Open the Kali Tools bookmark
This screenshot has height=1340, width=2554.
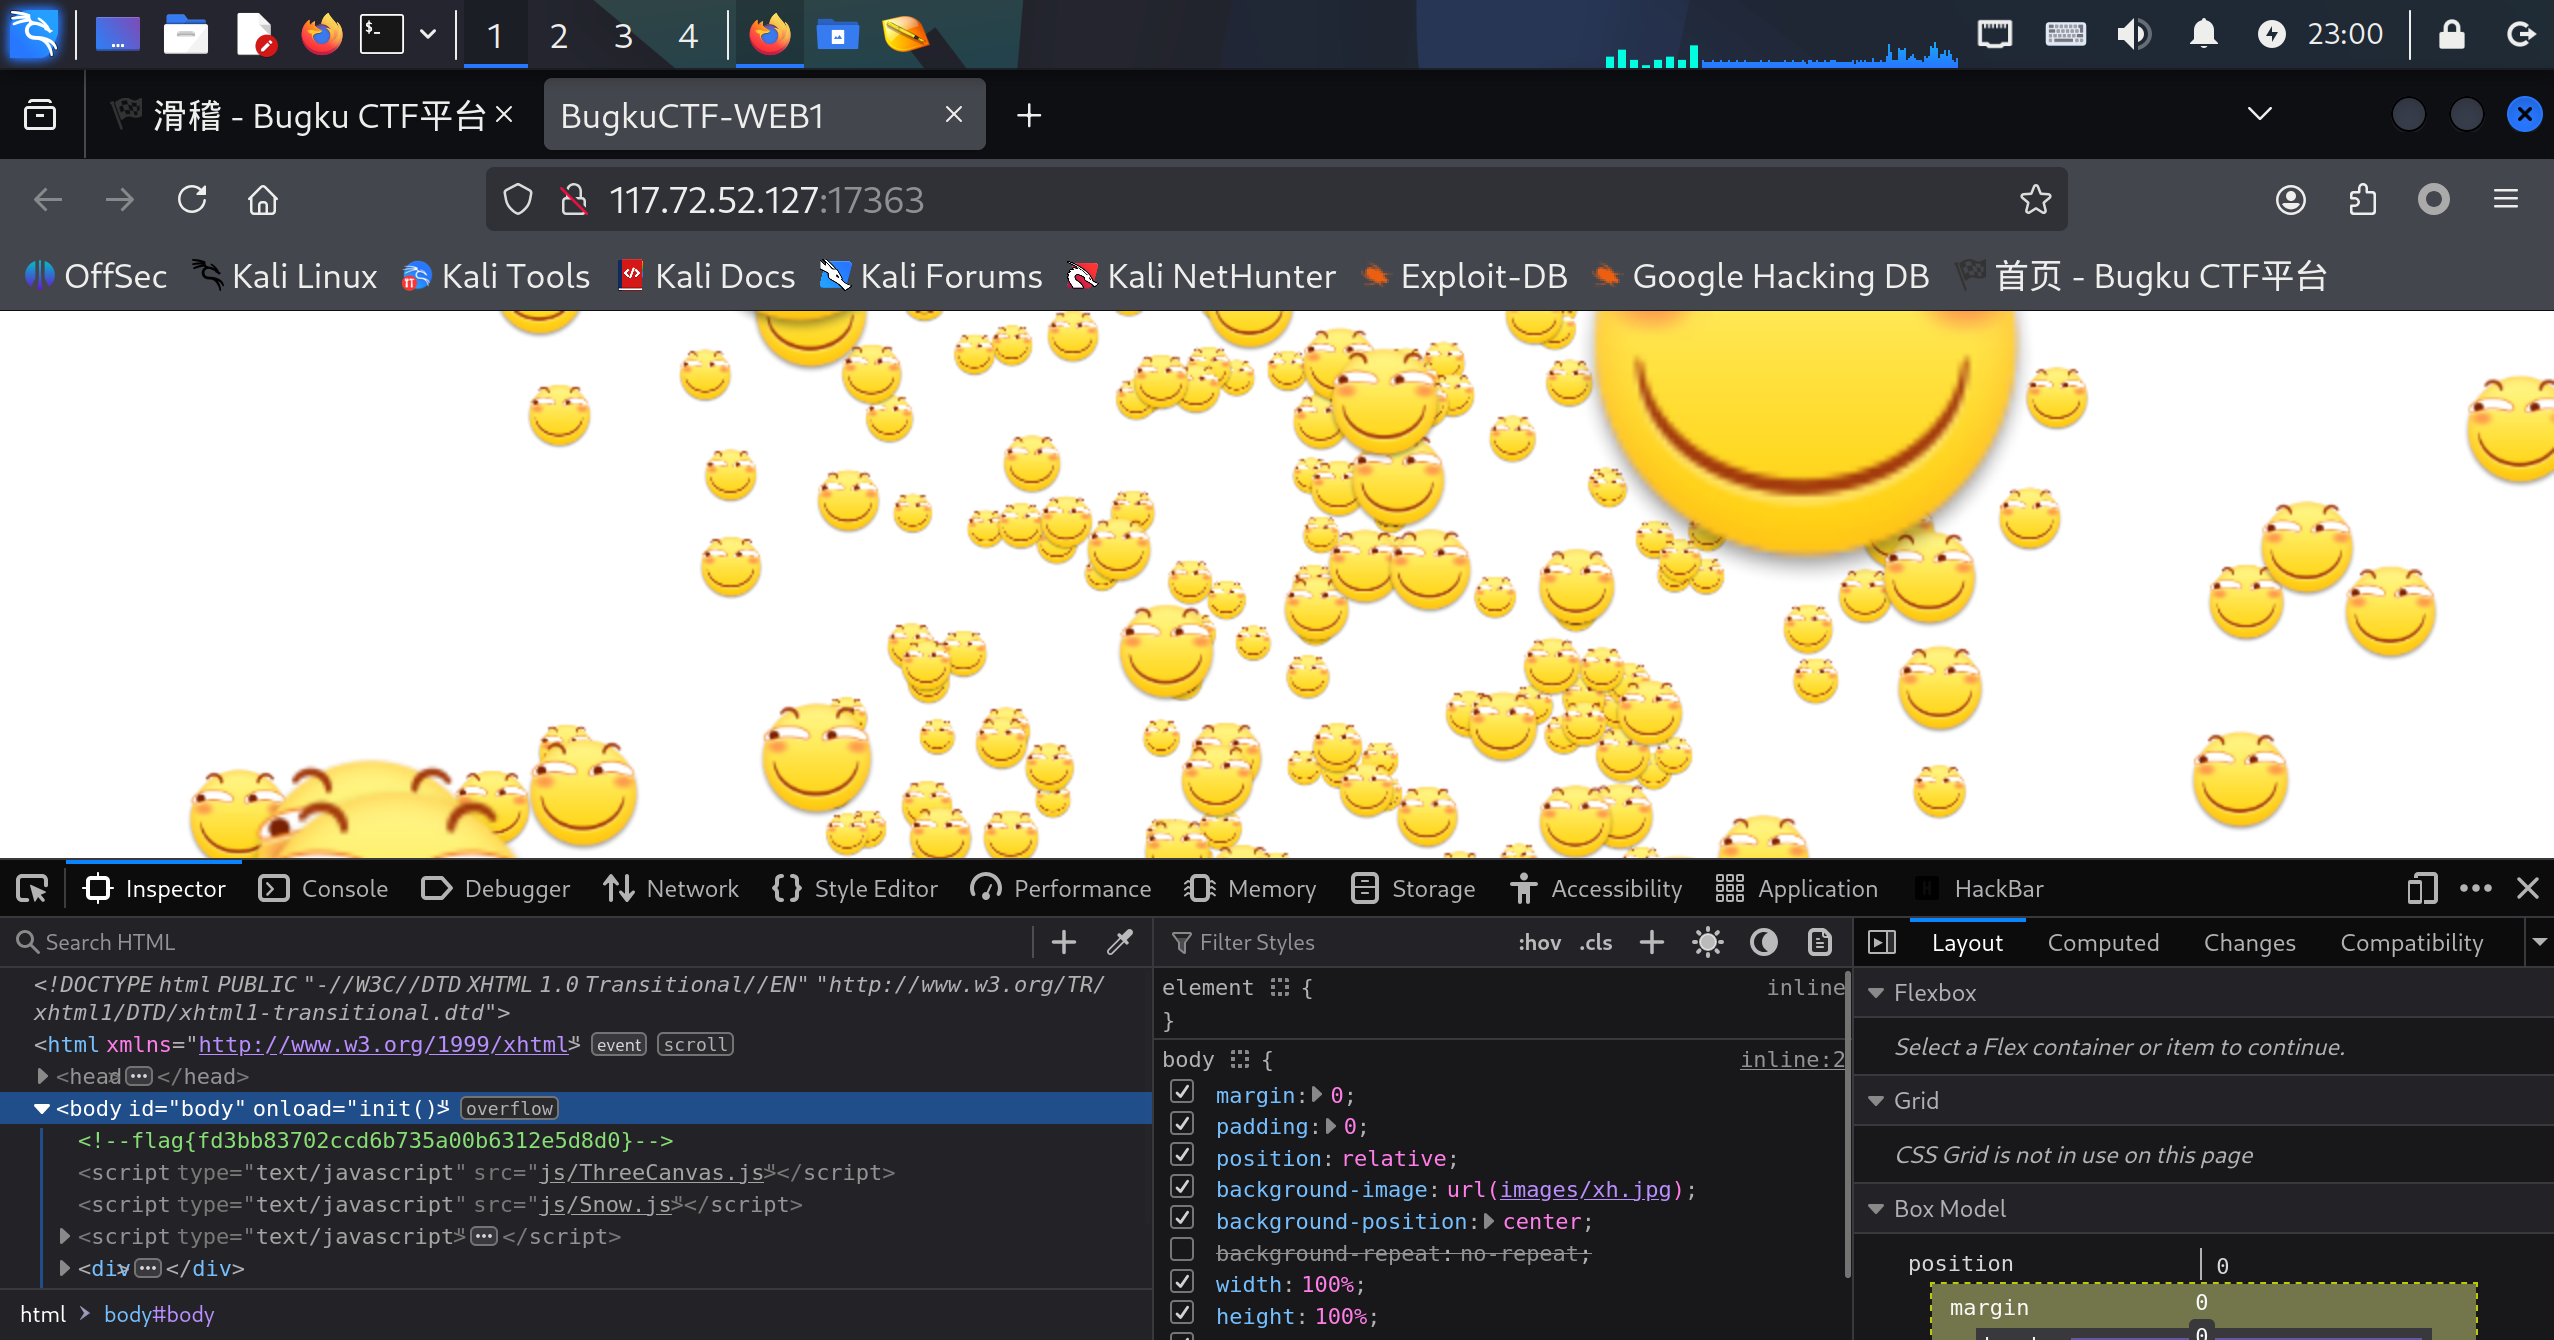(496, 276)
